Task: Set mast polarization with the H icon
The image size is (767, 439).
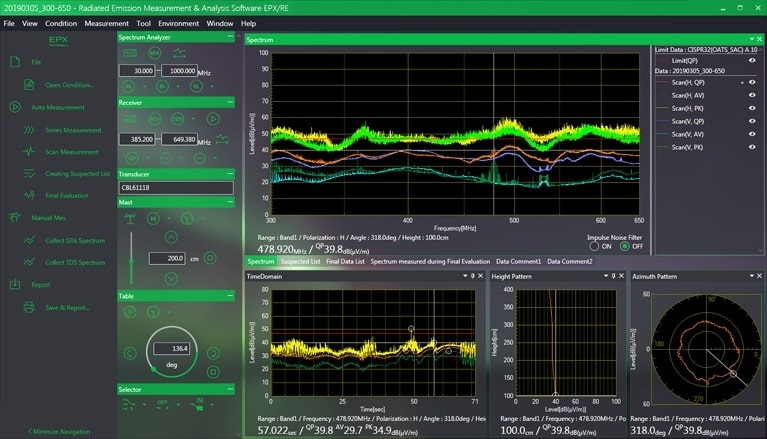Action: (153, 218)
